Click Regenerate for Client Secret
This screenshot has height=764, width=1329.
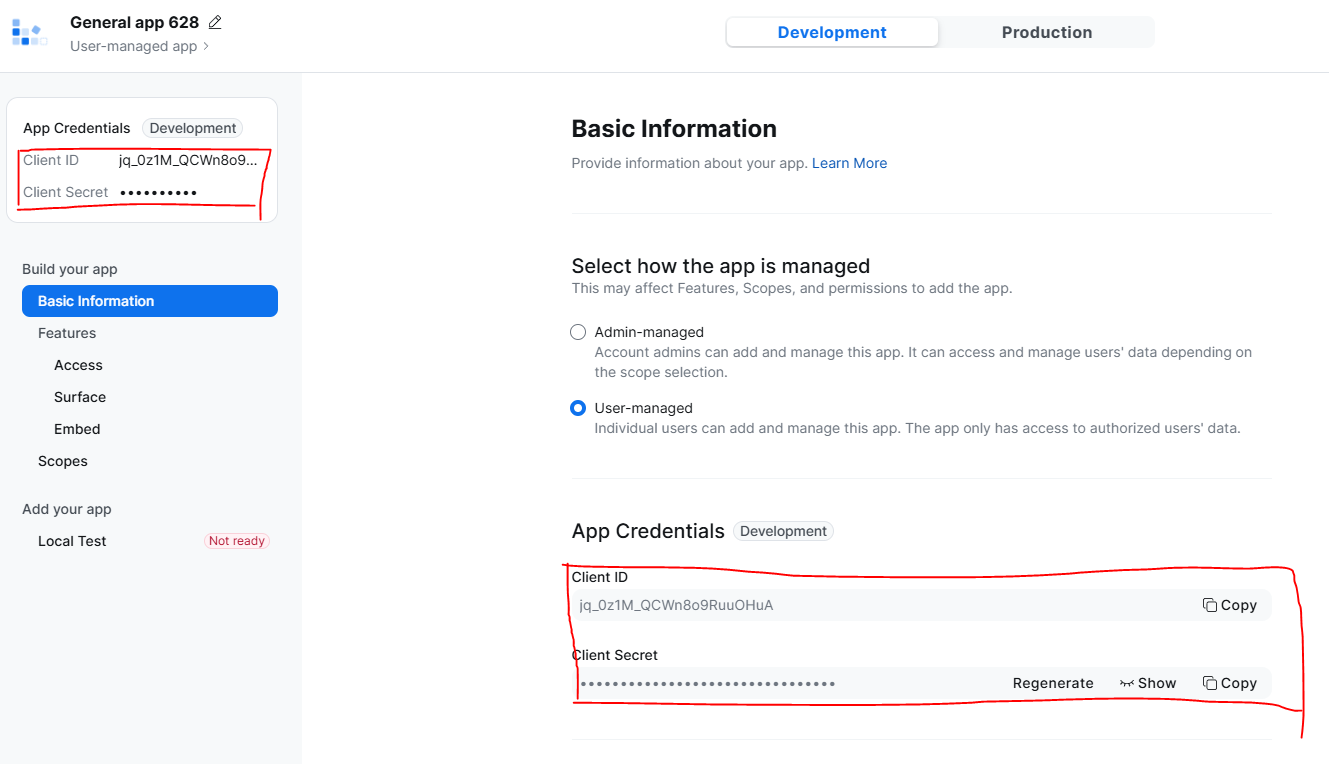pos(1053,683)
